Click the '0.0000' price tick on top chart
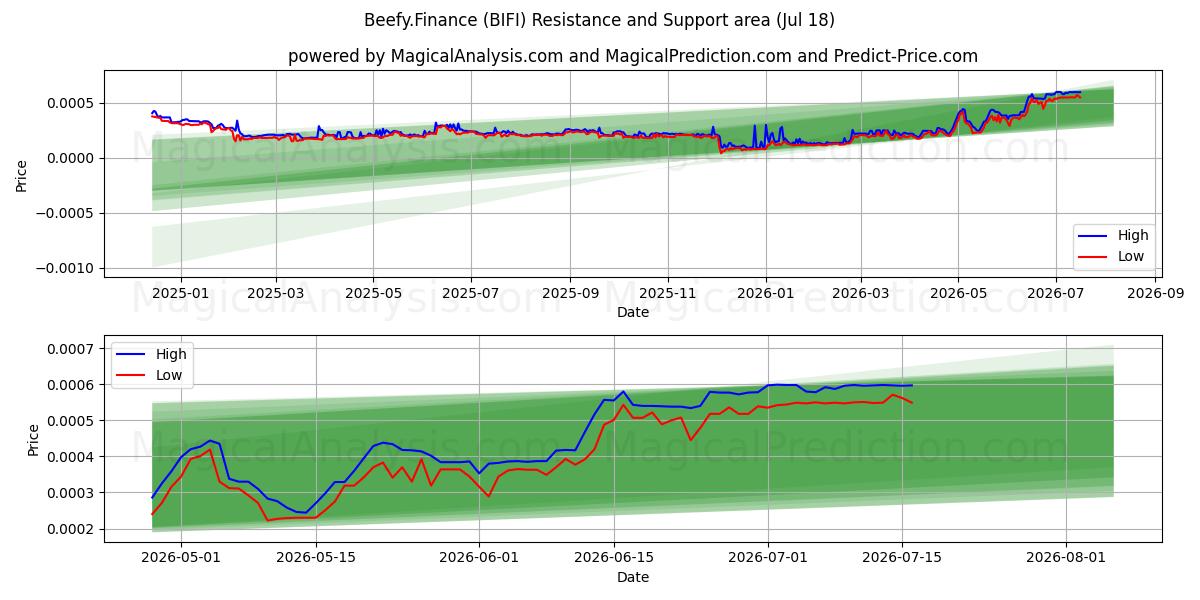The height and width of the screenshot is (600, 1200). 73,158
